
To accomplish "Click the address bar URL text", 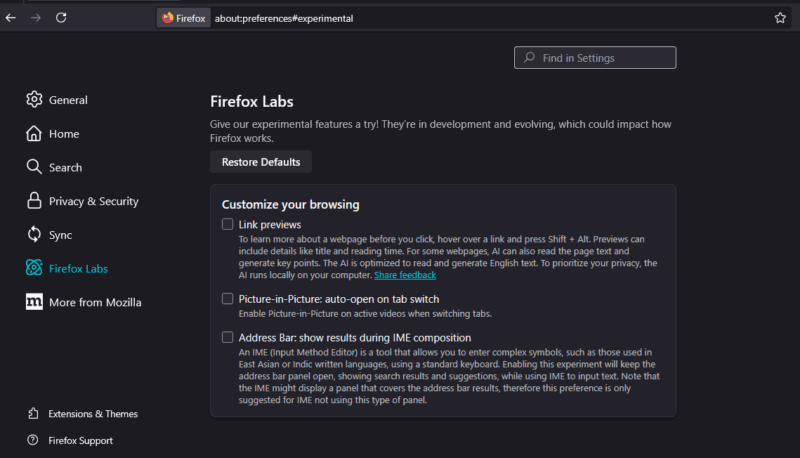I will [x=283, y=18].
